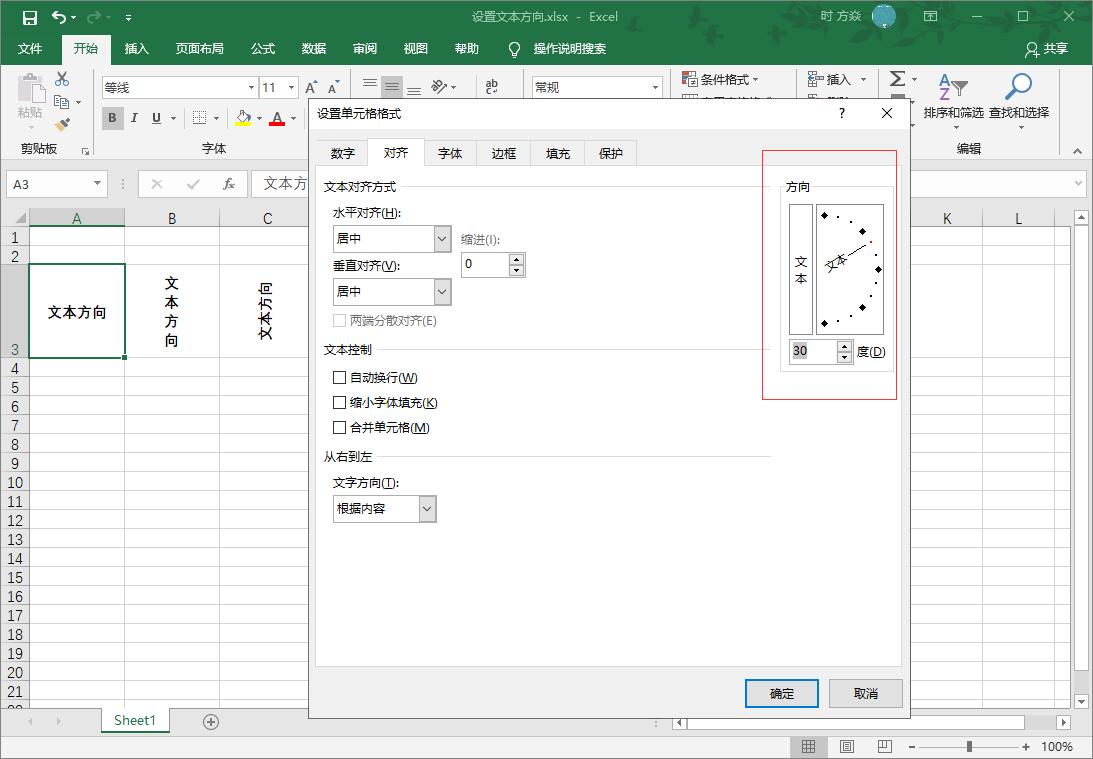Screen dimensions: 1093x759
Task: Click the vertical 文本 orientation box
Action: click(801, 269)
